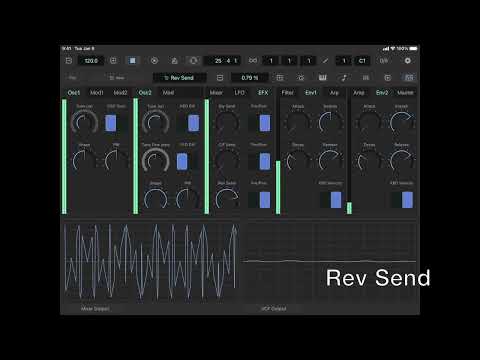This screenshot has width=480, height=360.
Task: Open the Rev Send parameter selector
Action: tap(179, 78)
